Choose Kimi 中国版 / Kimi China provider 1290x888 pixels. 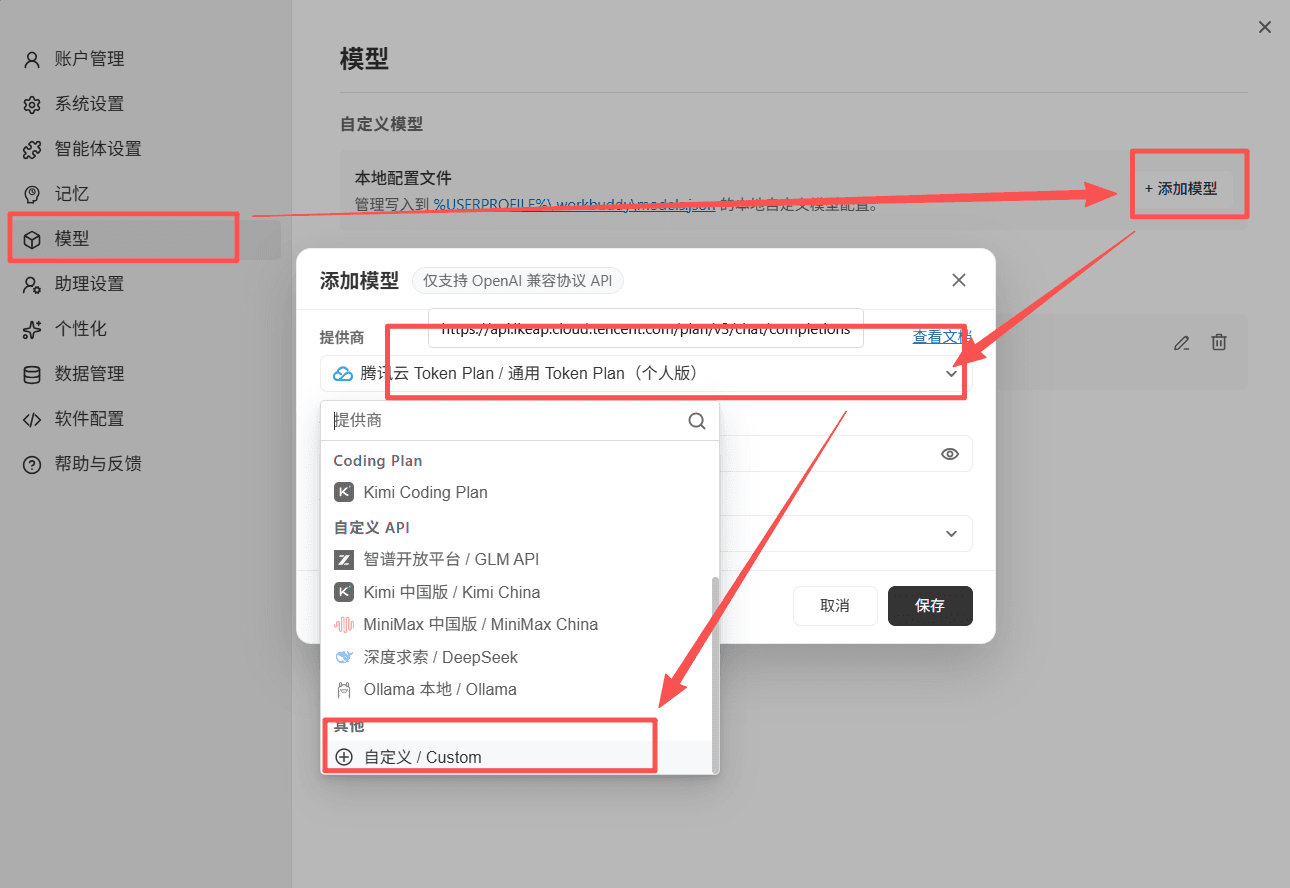516,592
